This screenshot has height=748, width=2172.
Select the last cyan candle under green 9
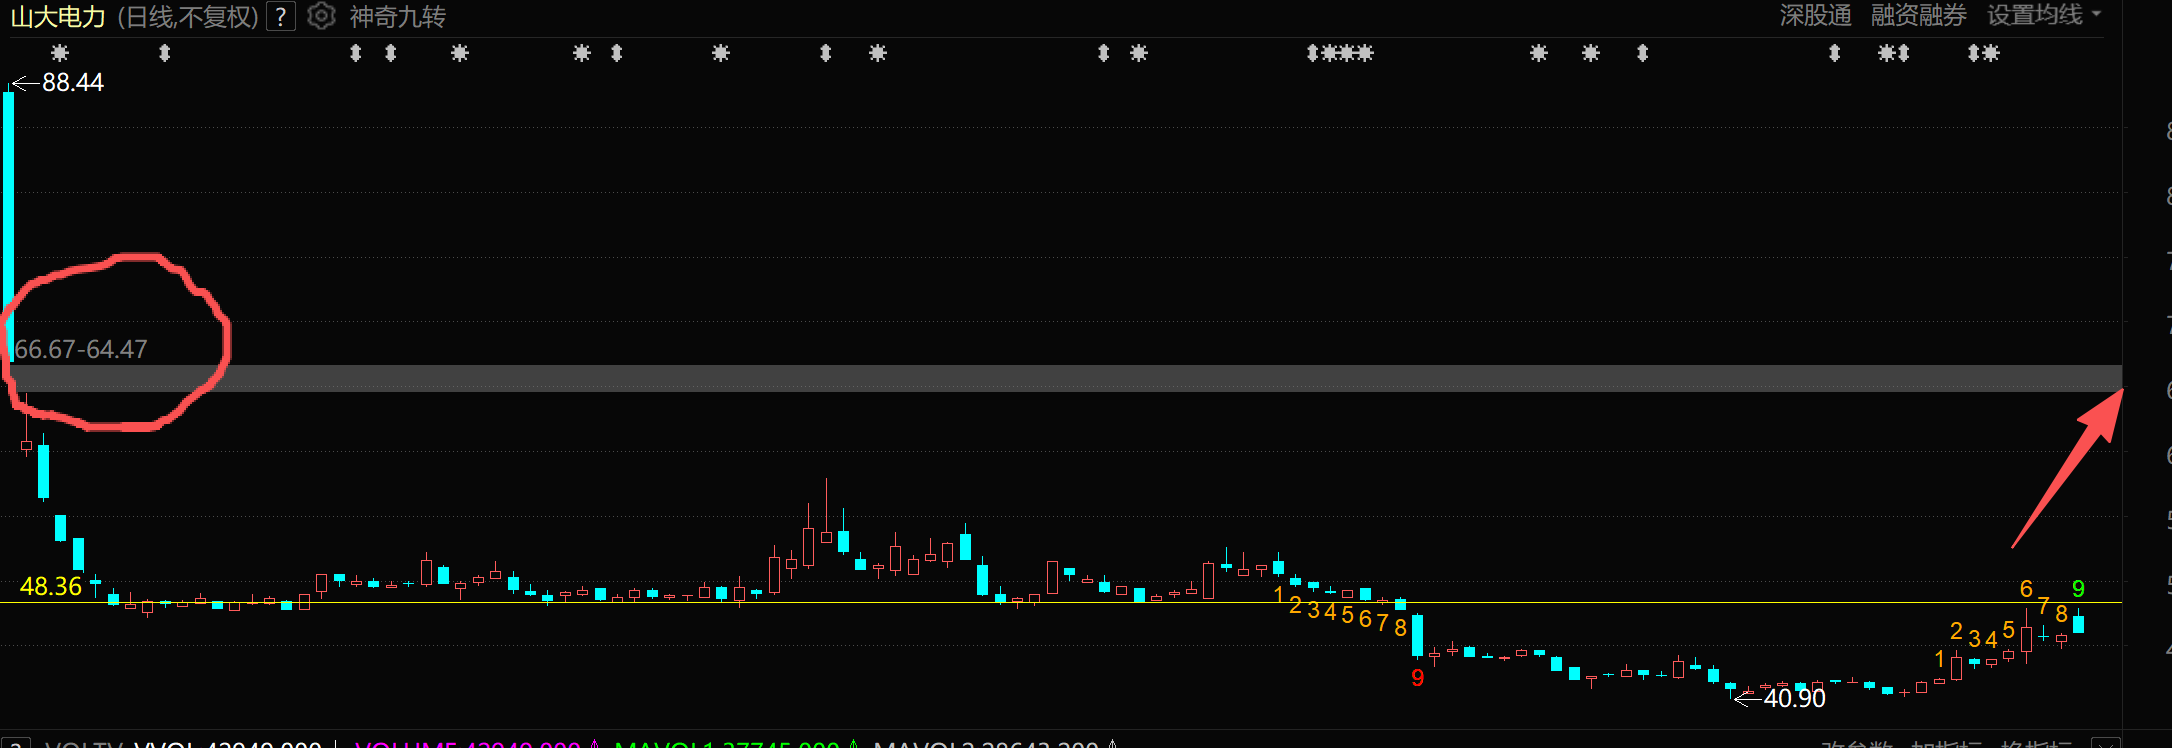point(2078,623)
